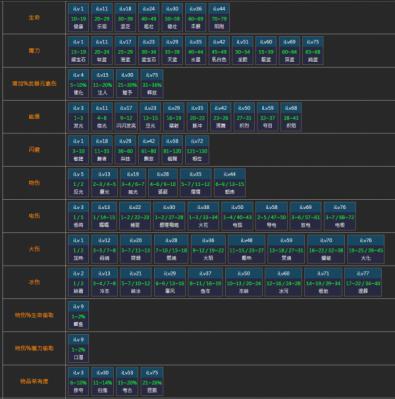Select the iLv 68 tile with 38-41
This screenshot has height=399, width=395.
click(x=291, y=117)
